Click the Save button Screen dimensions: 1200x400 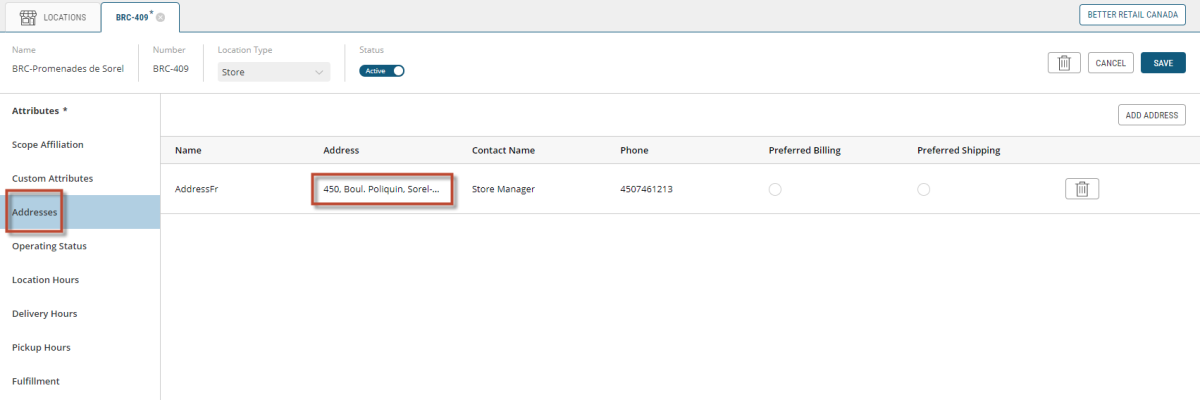[1162, 63]
